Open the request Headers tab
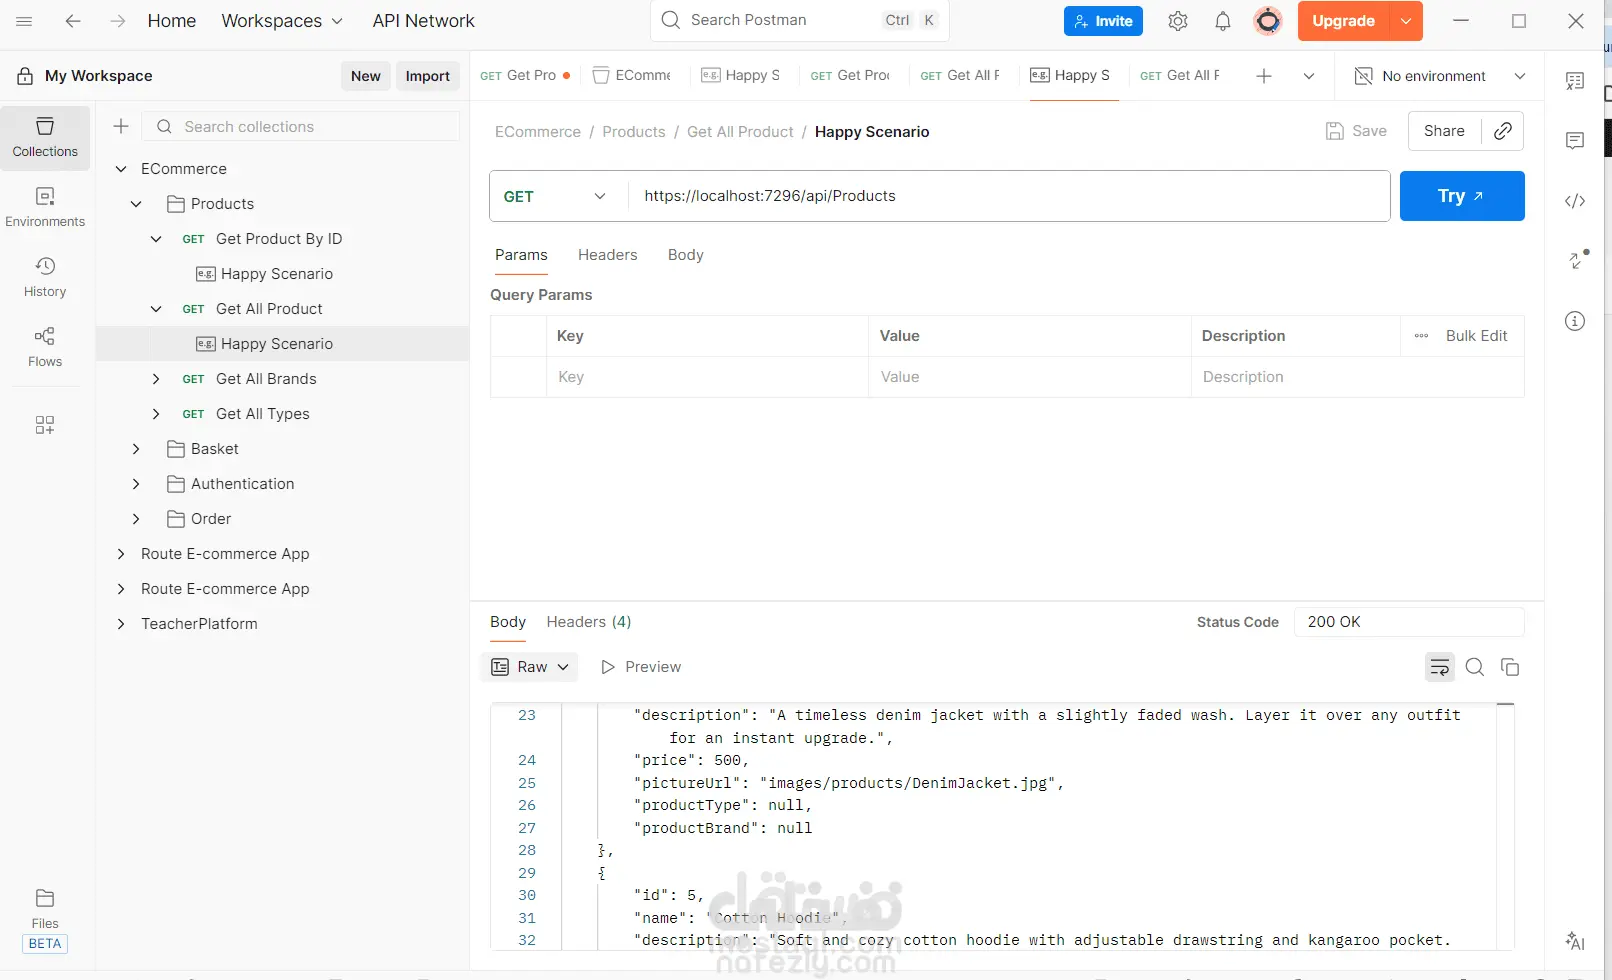This screenshot has width=1612, height=980. tap(607, 255)
